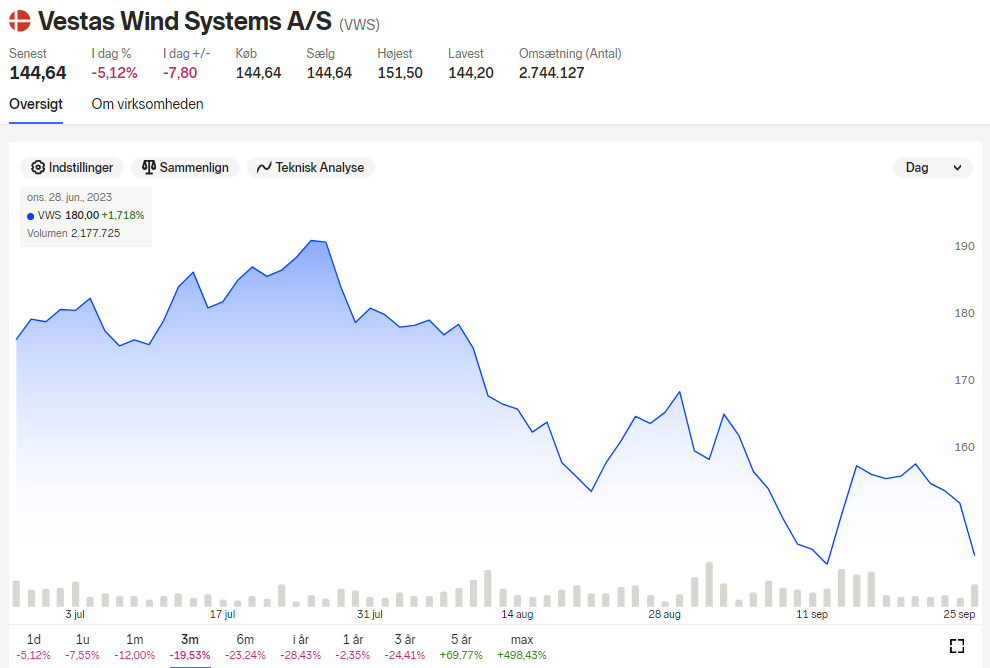Click the 14 aug date label
990x668 pixels.
click(x=517, y=614)
